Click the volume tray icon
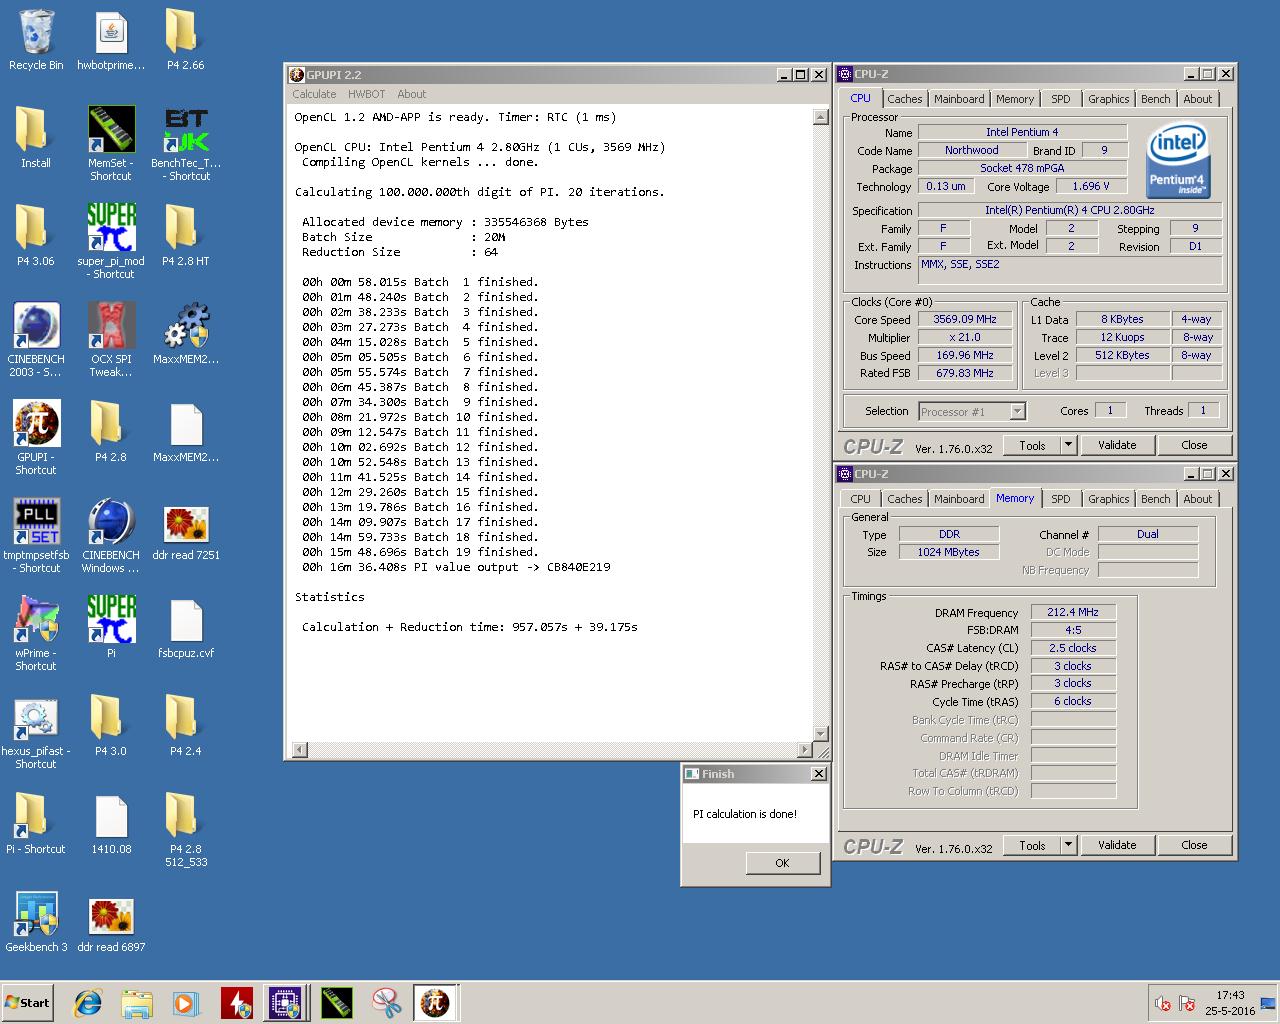This screenshot has width=1280, height=1024. point(1162,1003)
